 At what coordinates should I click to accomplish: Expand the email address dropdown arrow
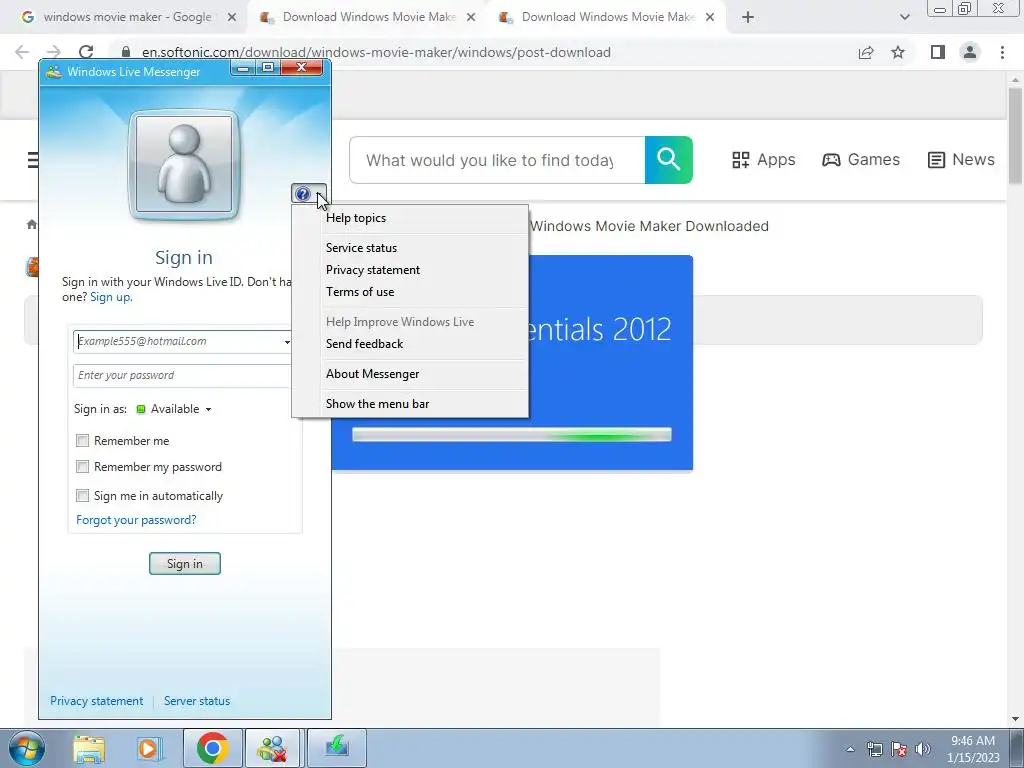(287, 342)
